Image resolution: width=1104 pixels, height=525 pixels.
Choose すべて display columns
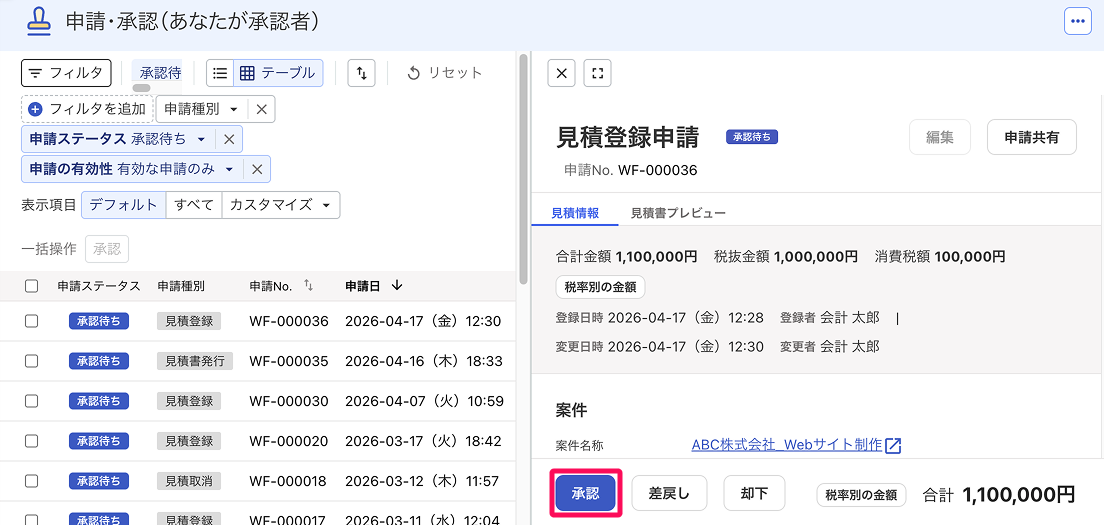click(194, 205)
